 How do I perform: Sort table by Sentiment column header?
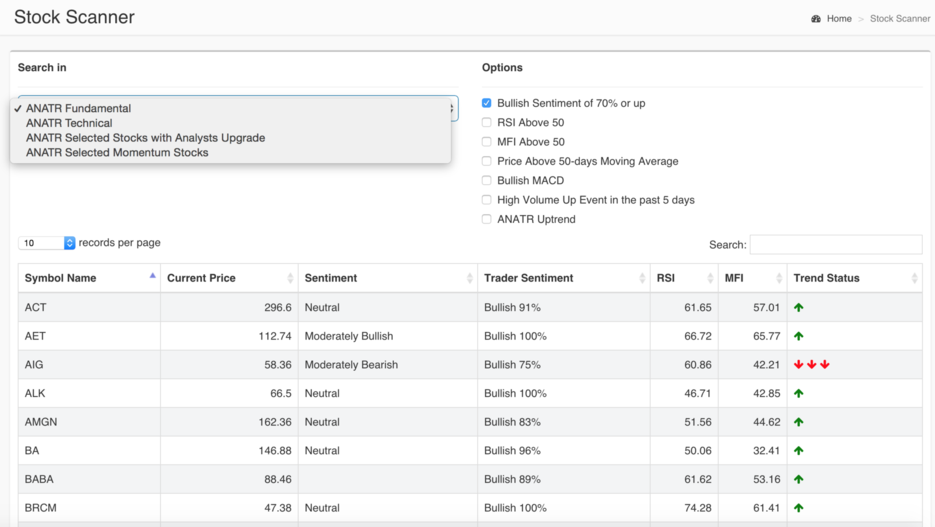[388, 278]
